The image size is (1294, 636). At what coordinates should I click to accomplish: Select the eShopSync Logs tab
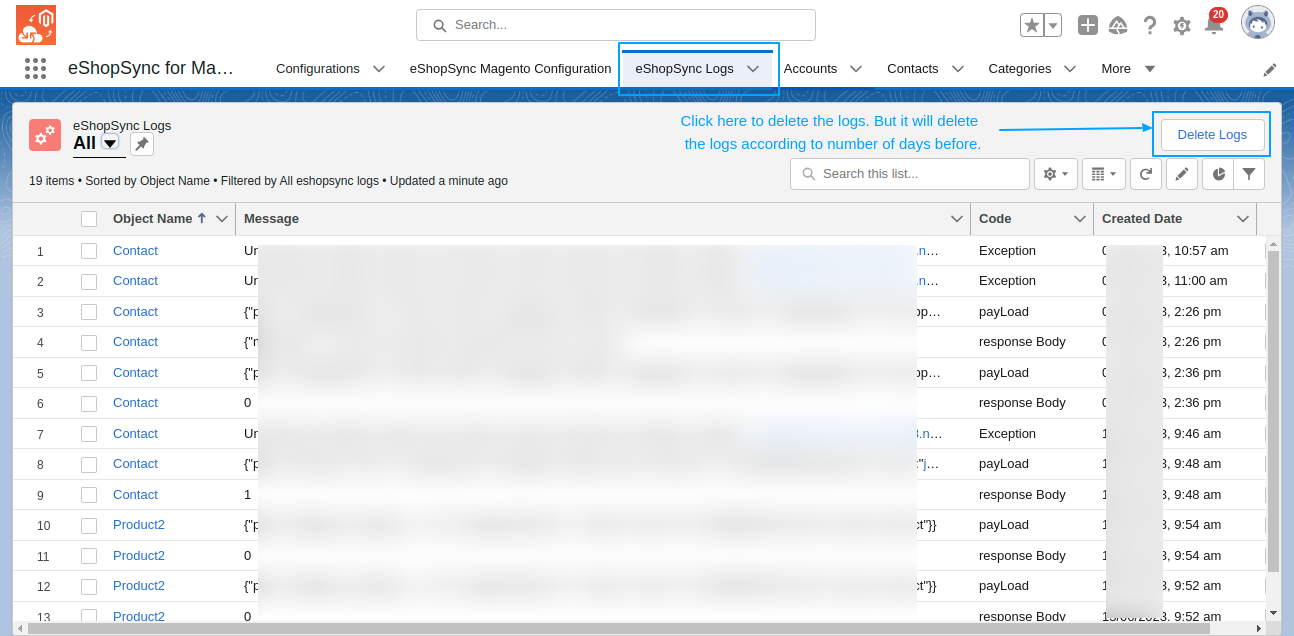click(x=684, y=69)
